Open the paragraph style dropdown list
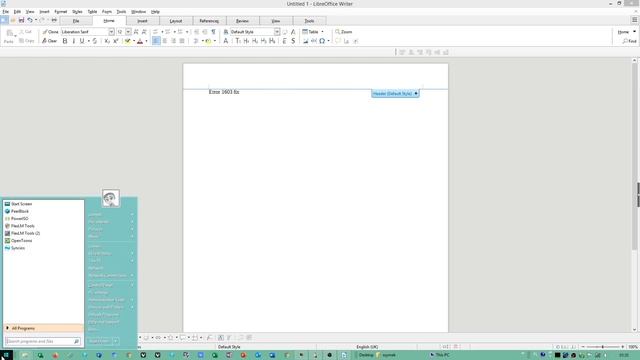This screenshot has width=640, height=360. click(277, 32)
